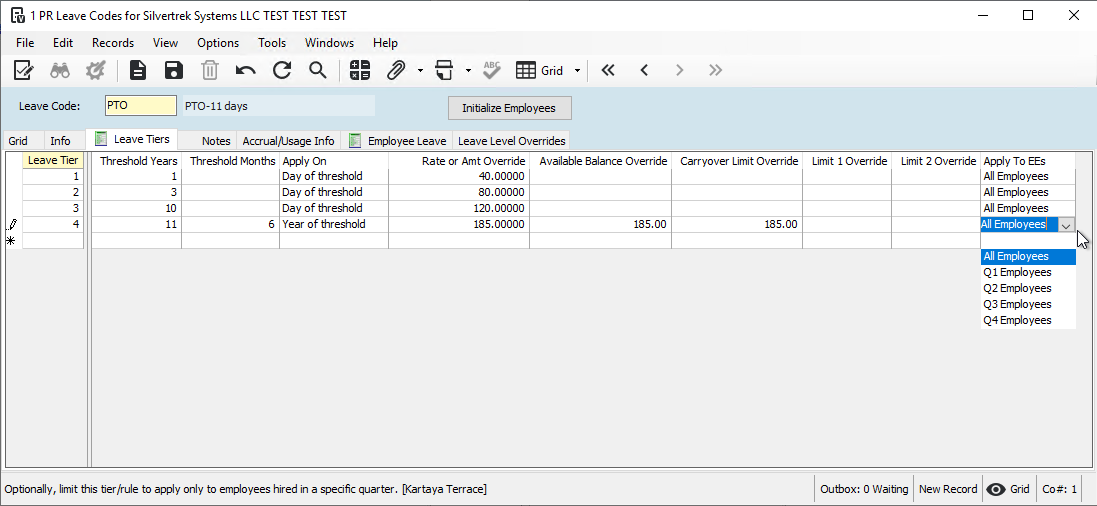Open the Leave Level Overrides tab

pyautogui.click(x=511, y=141)
